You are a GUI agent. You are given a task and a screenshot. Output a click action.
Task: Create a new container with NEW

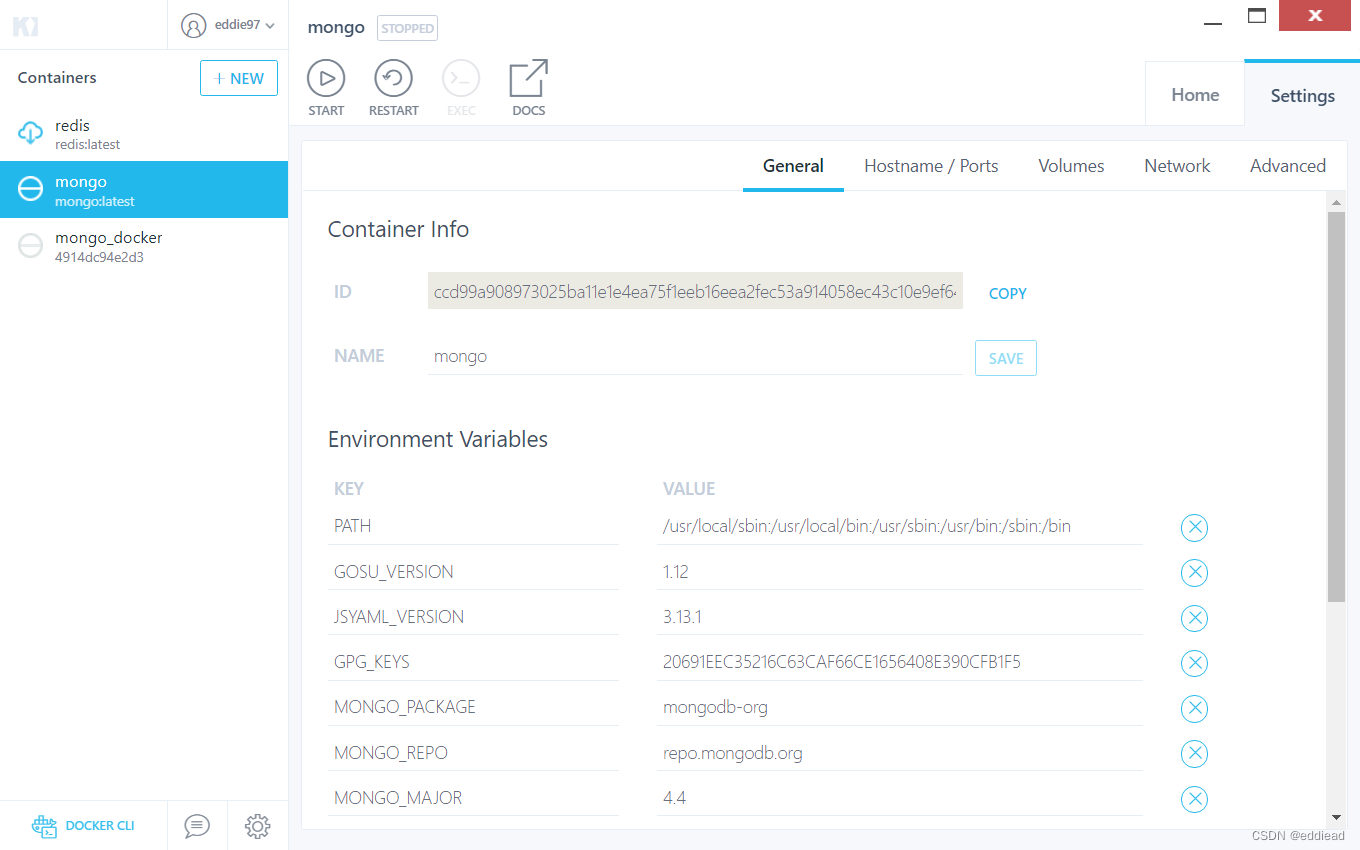(x=239, y=78)
